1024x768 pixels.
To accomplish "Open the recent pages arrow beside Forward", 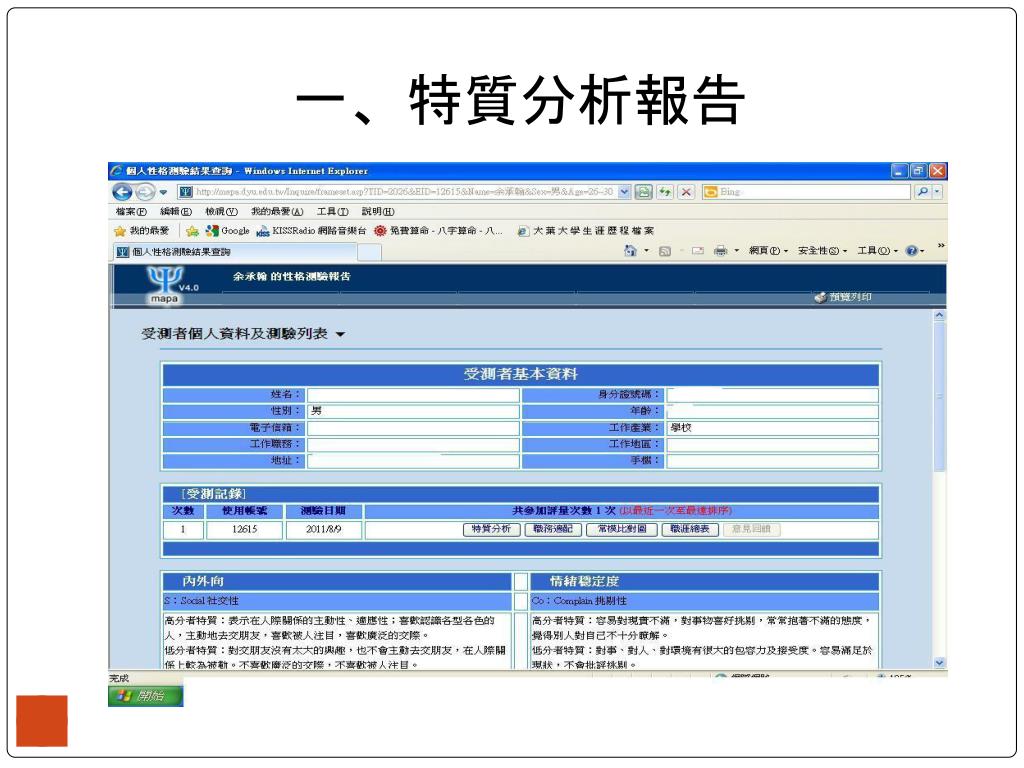I will point(163,192).
